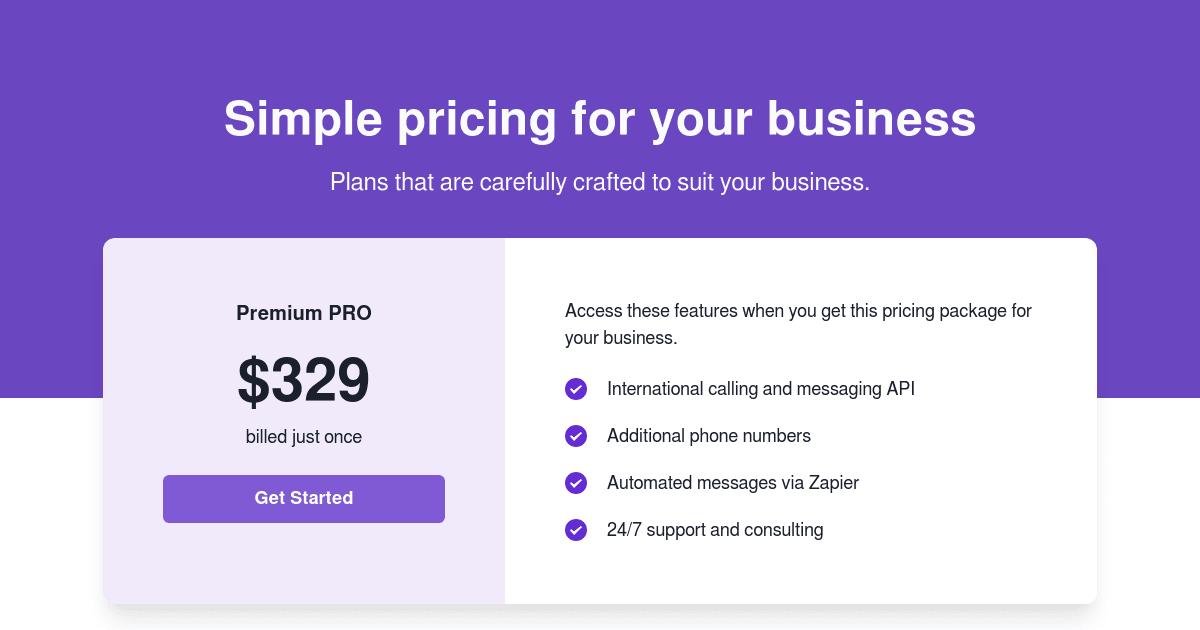Click the word 'business' in the main heading

click(x=872, y=119)
